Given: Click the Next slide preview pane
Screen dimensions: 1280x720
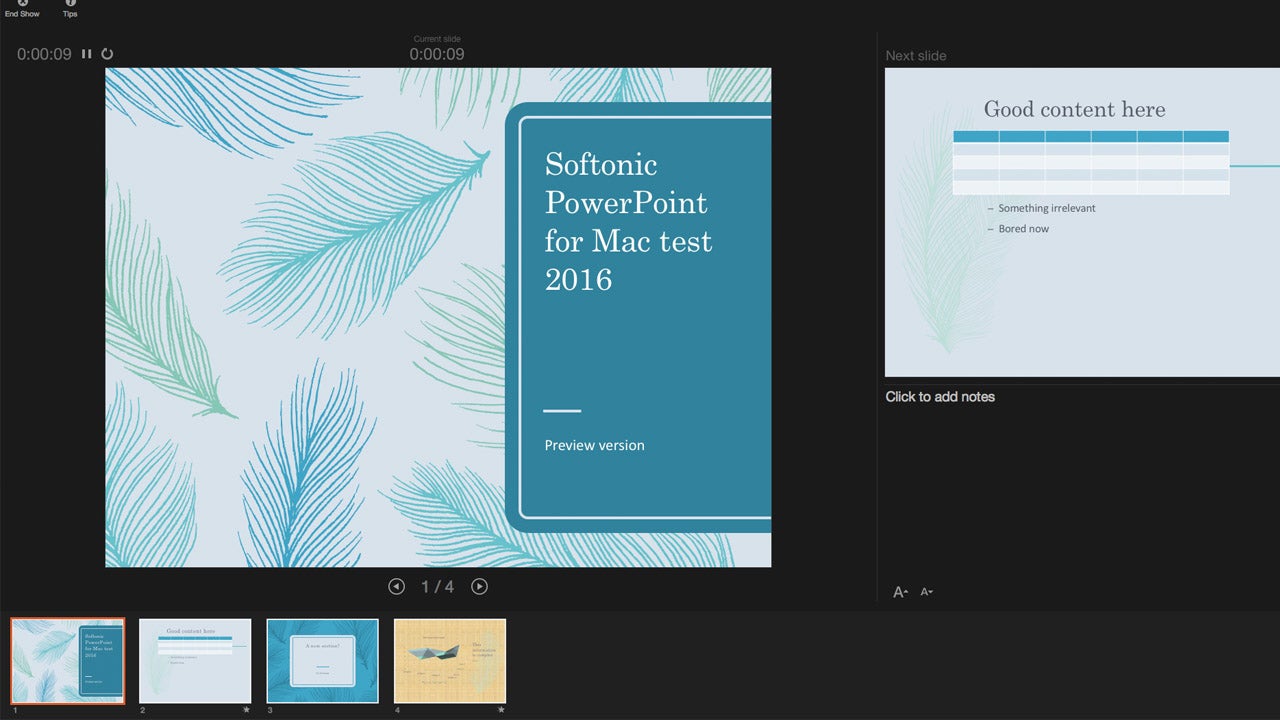Looking at the screenshot, I should (1082, 222).
